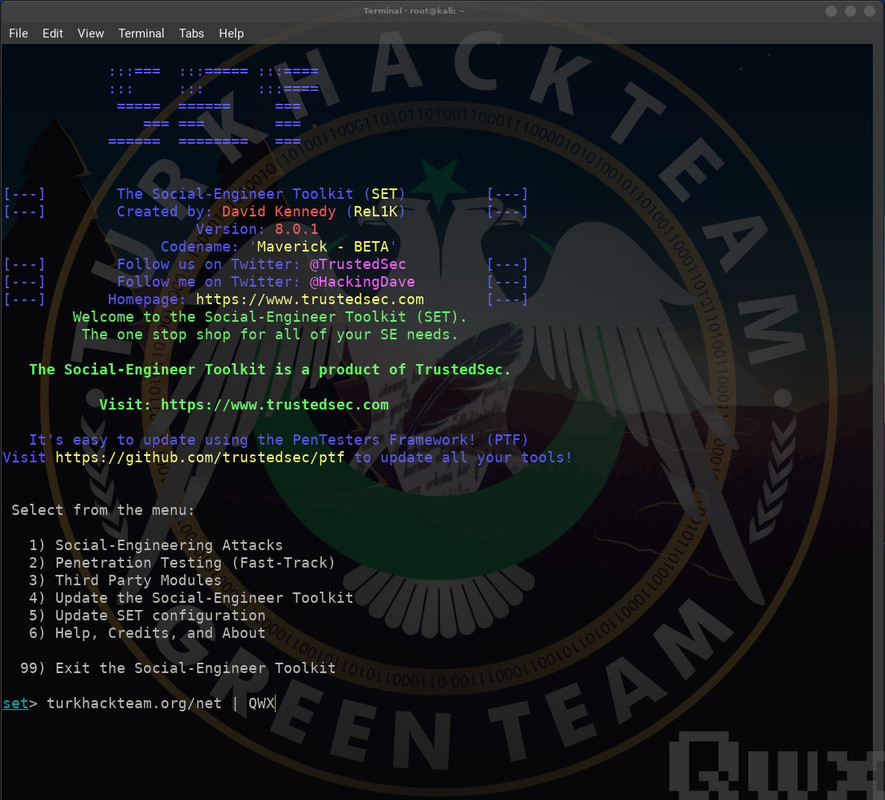Click the @TrustedSec Twitter handle

(358, 264)
